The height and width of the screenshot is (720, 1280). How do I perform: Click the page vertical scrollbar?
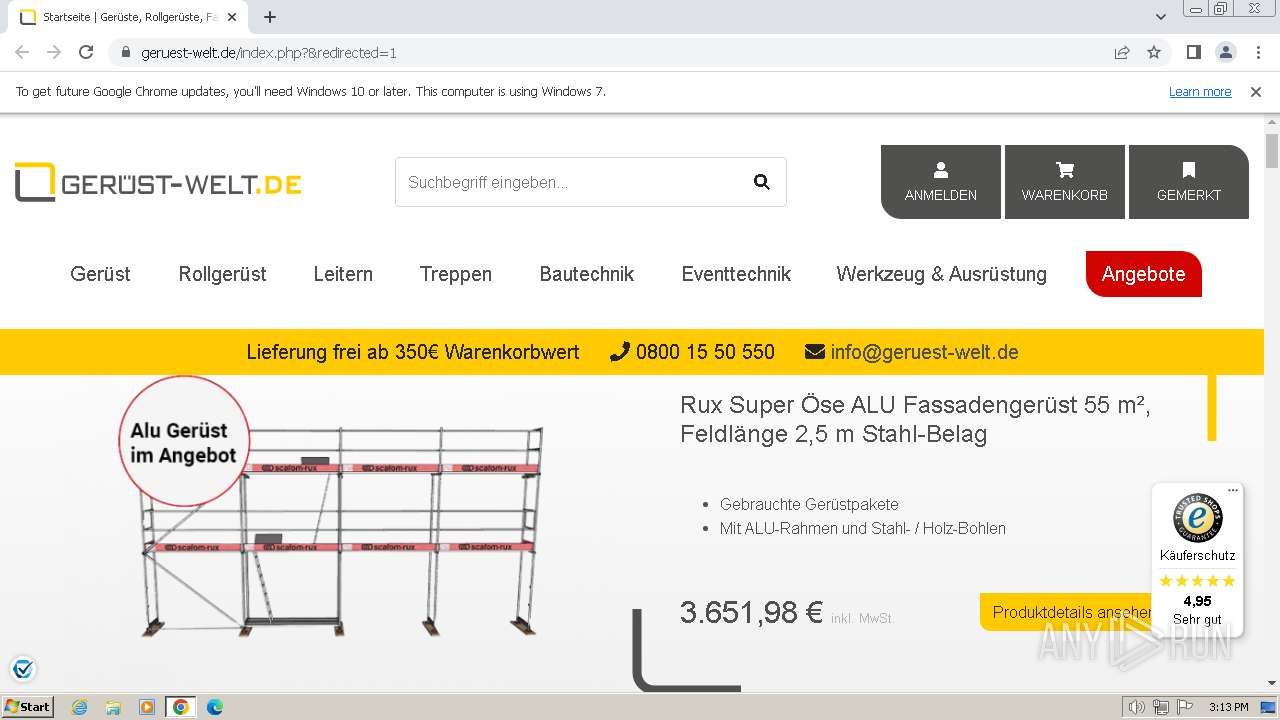(x=1272, y=400)
